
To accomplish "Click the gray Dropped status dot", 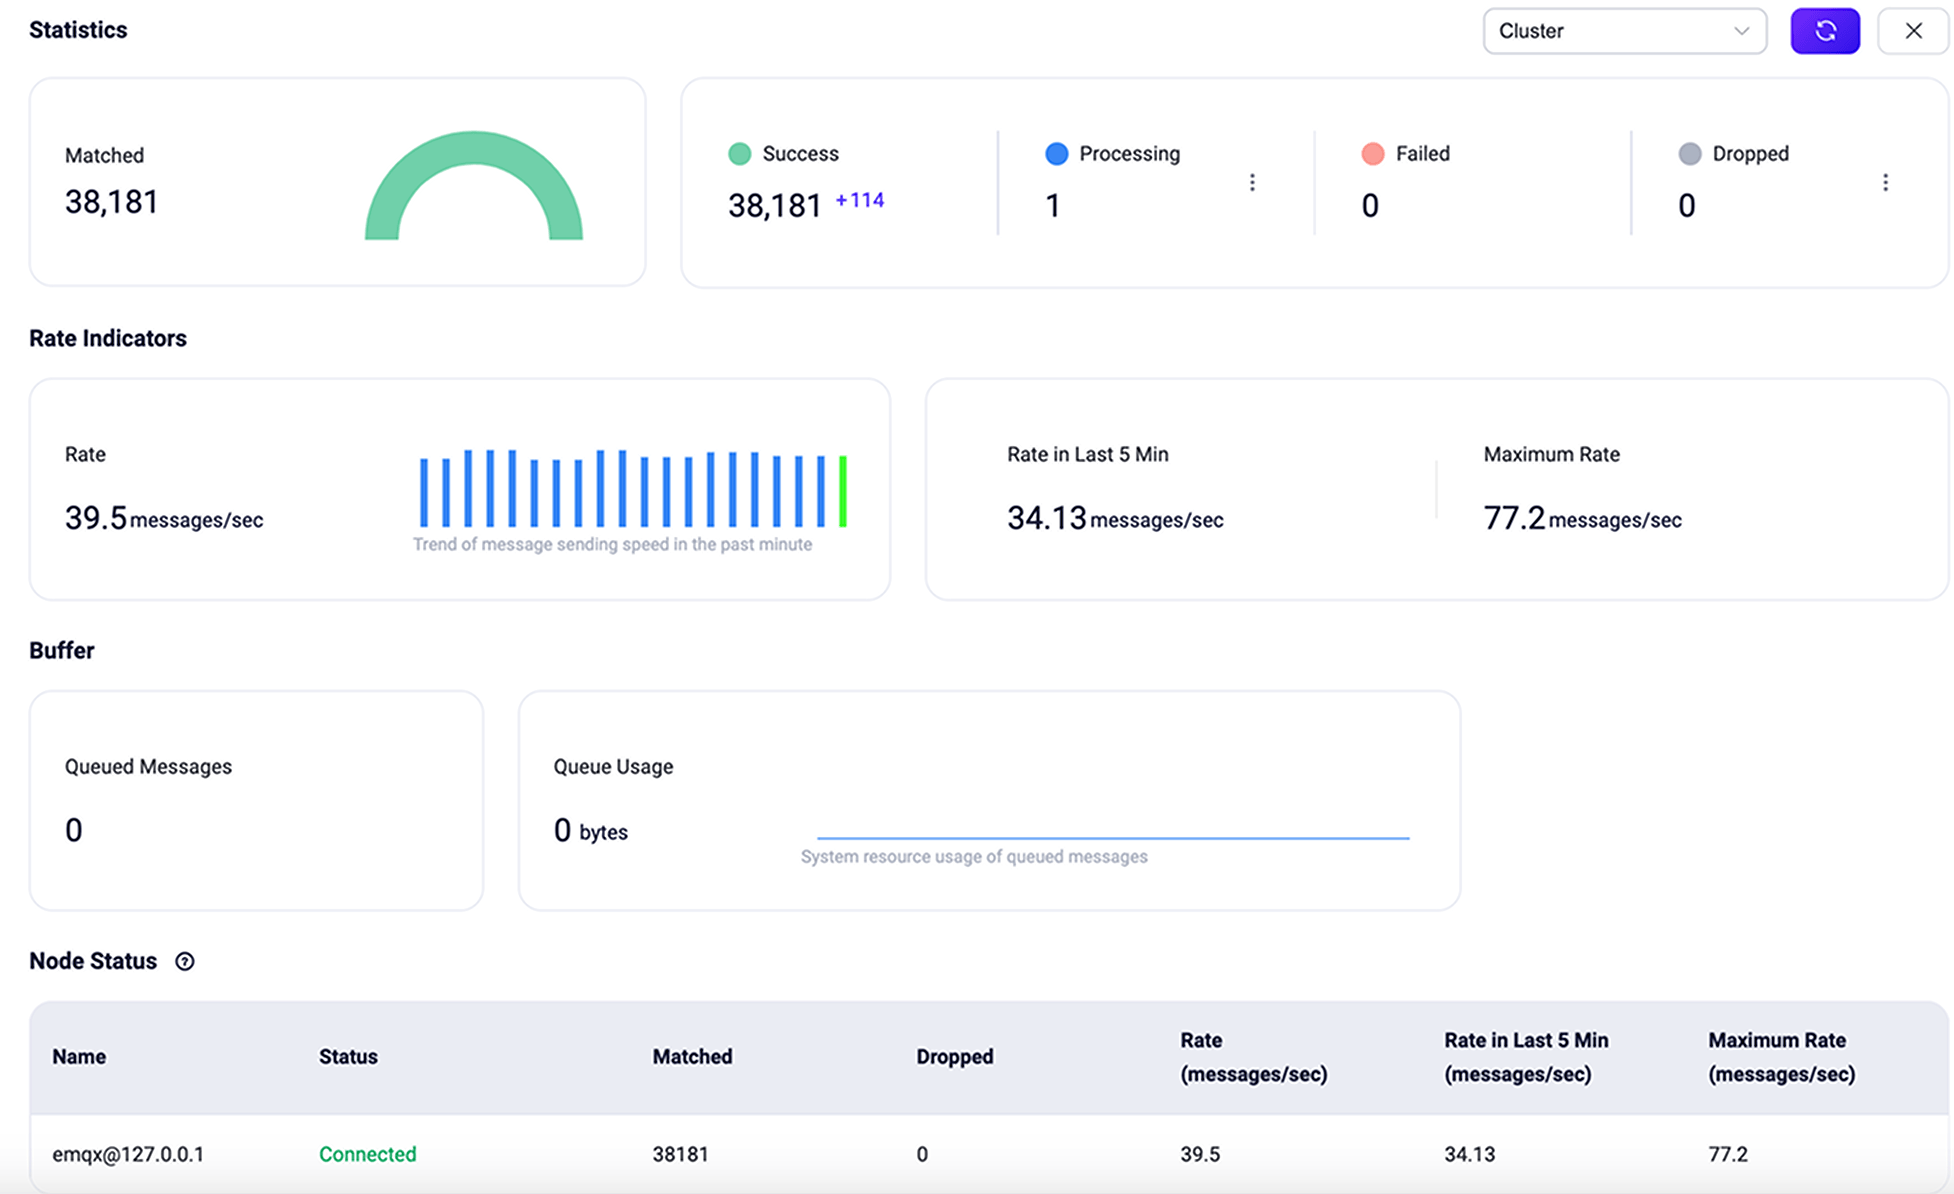I will tap(1689, 154).
